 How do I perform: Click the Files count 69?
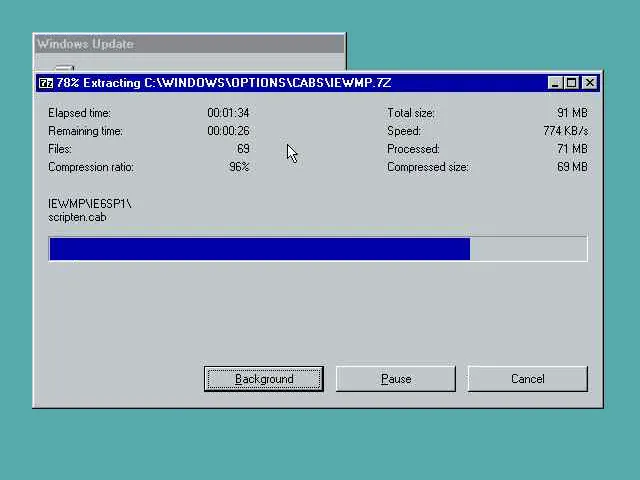click(243, 149)
